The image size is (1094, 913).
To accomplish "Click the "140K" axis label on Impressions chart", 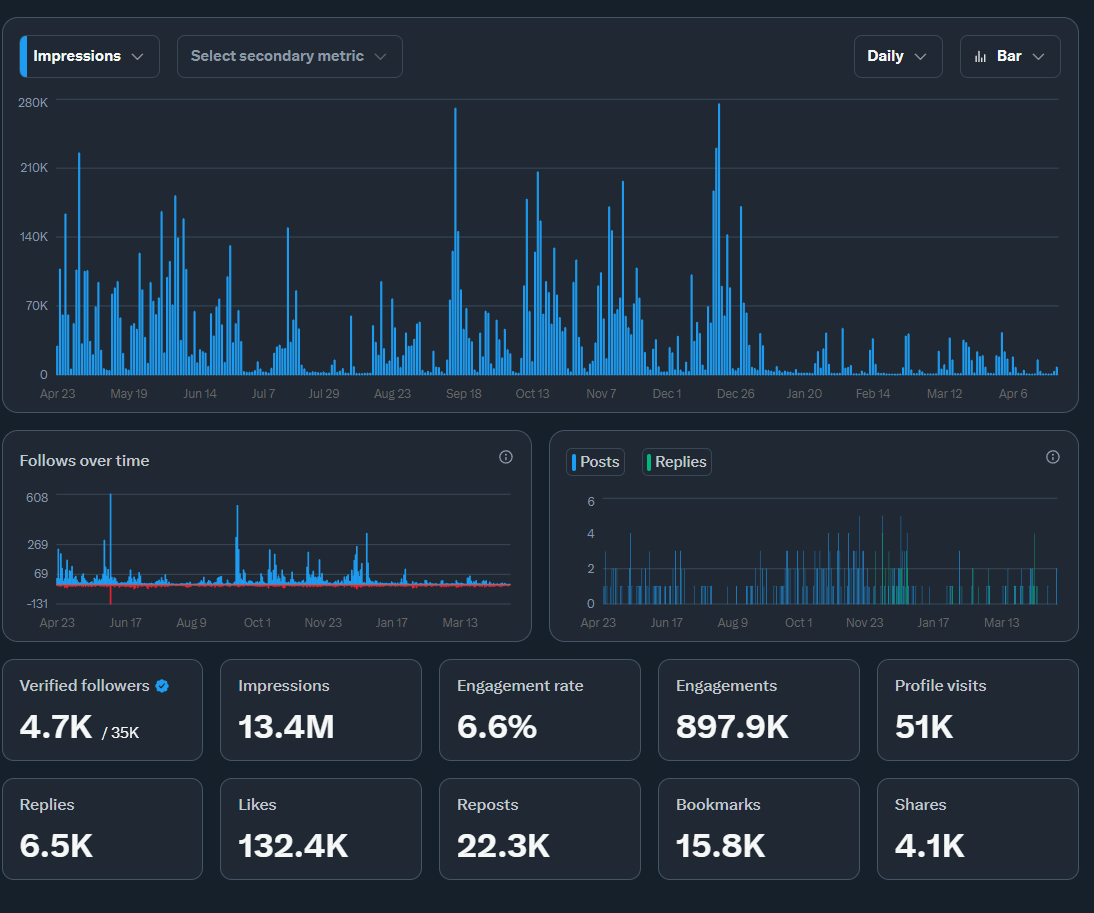I will (x=33, y=236).
